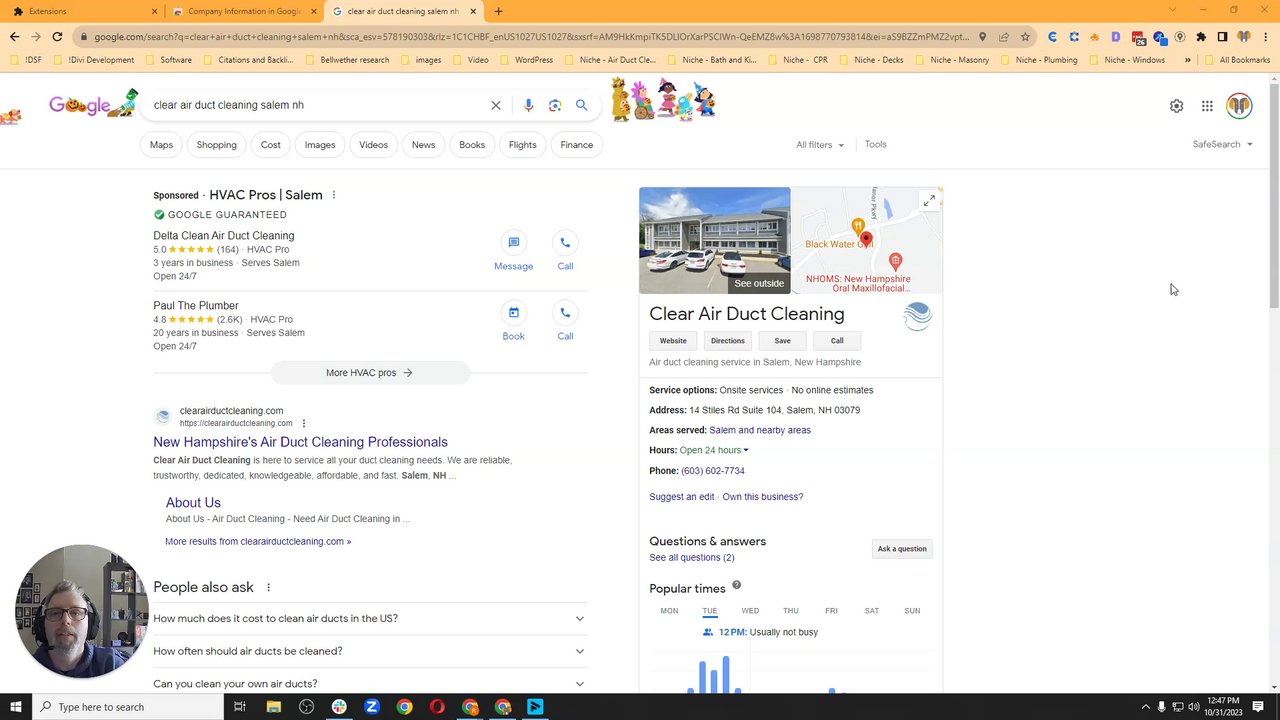Click Ask a question button
Viewport: 1280px width, 720px height.
tap(902, 549)
